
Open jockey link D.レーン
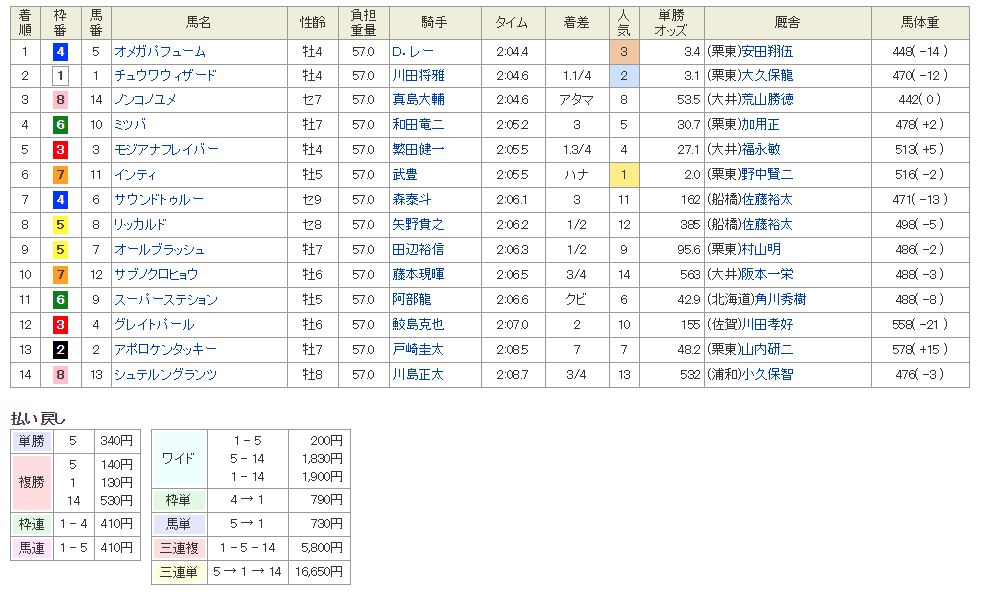point(413,52)
